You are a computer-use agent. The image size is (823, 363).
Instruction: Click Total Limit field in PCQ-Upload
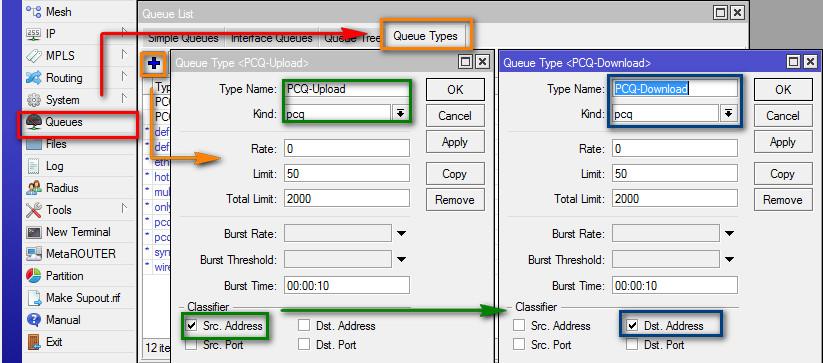[x=346, y=199]
